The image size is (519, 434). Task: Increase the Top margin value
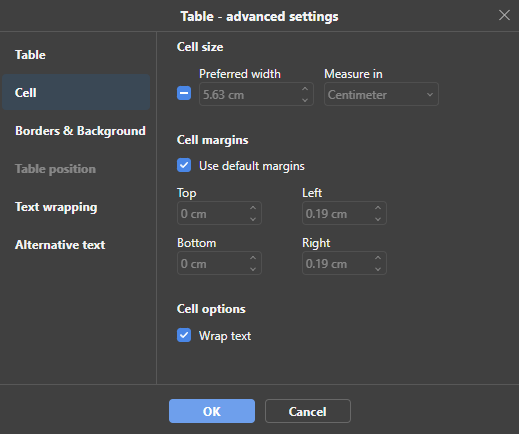[x=253, y=208]
